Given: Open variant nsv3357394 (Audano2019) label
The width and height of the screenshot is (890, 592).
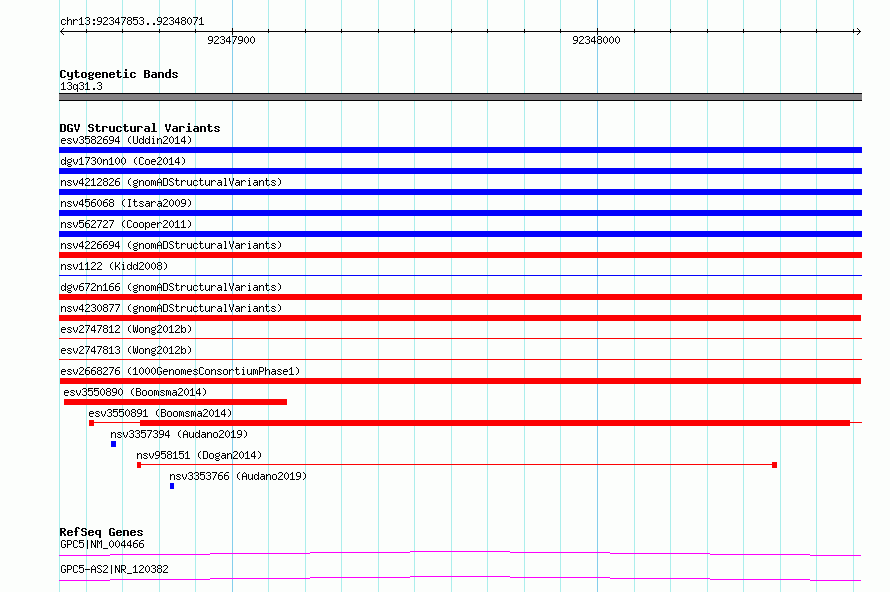Looking at the screenshot, I should click(x=179, y=434).
